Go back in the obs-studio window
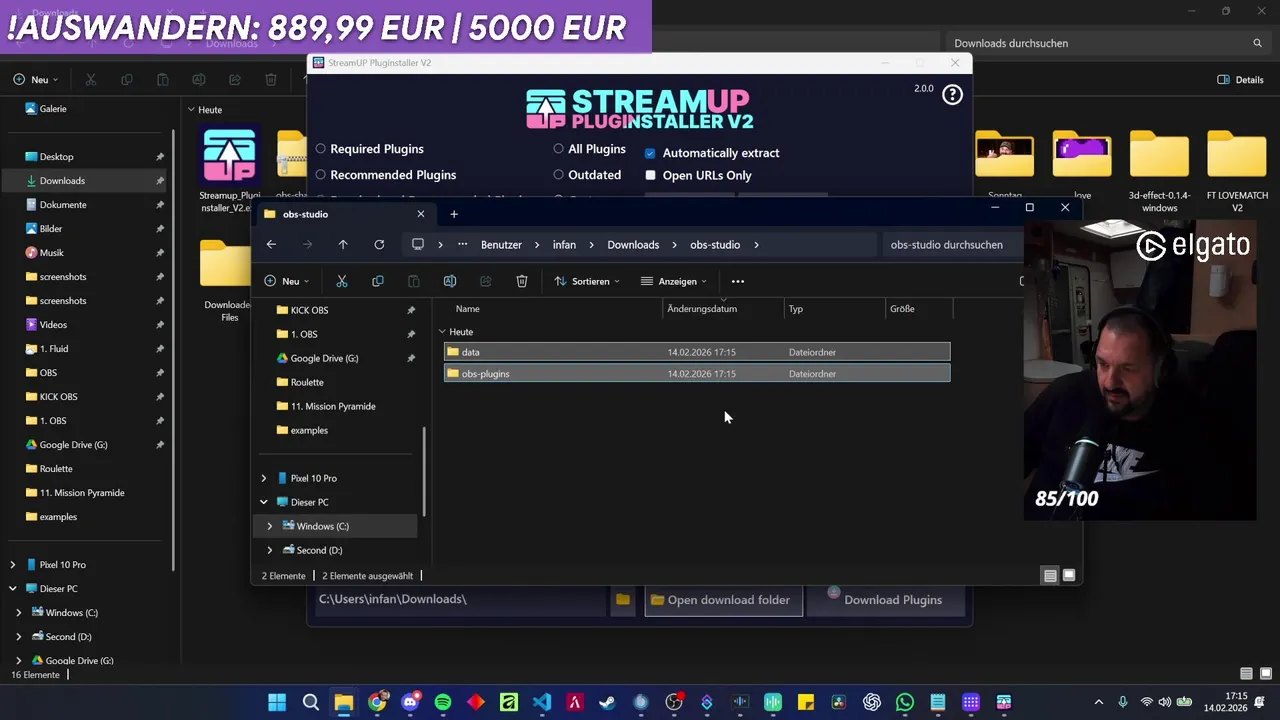The height and width of the screenshot is (720, 1280). tap(271, 244)
